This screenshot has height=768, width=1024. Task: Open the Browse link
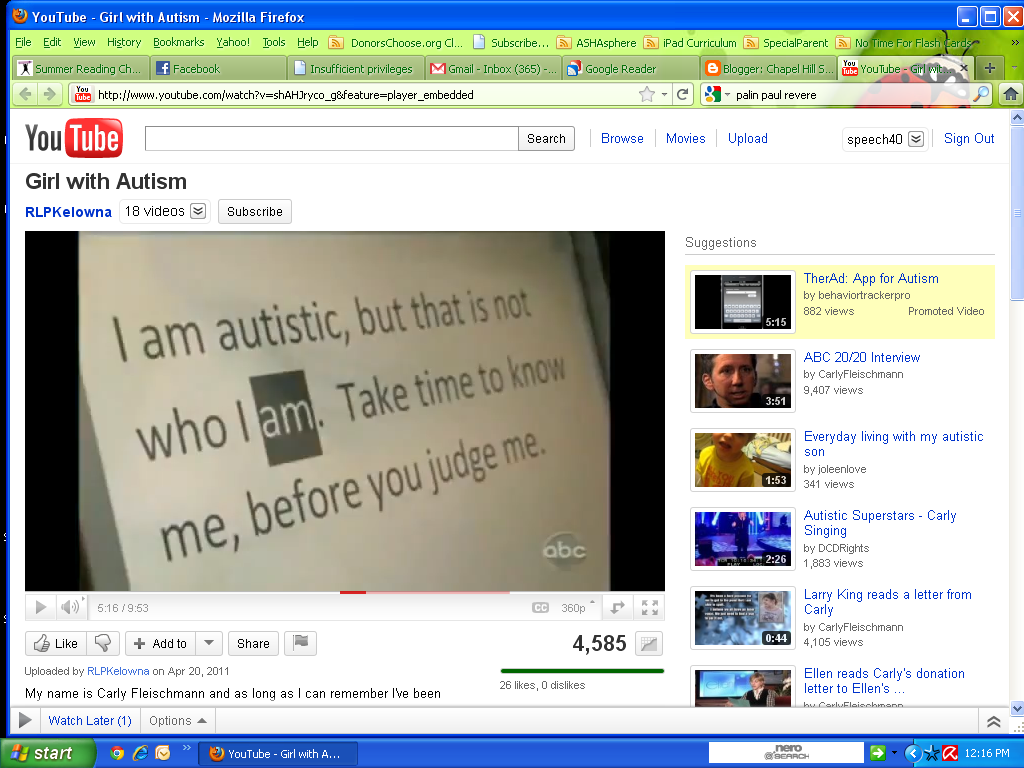pos(622,138)
